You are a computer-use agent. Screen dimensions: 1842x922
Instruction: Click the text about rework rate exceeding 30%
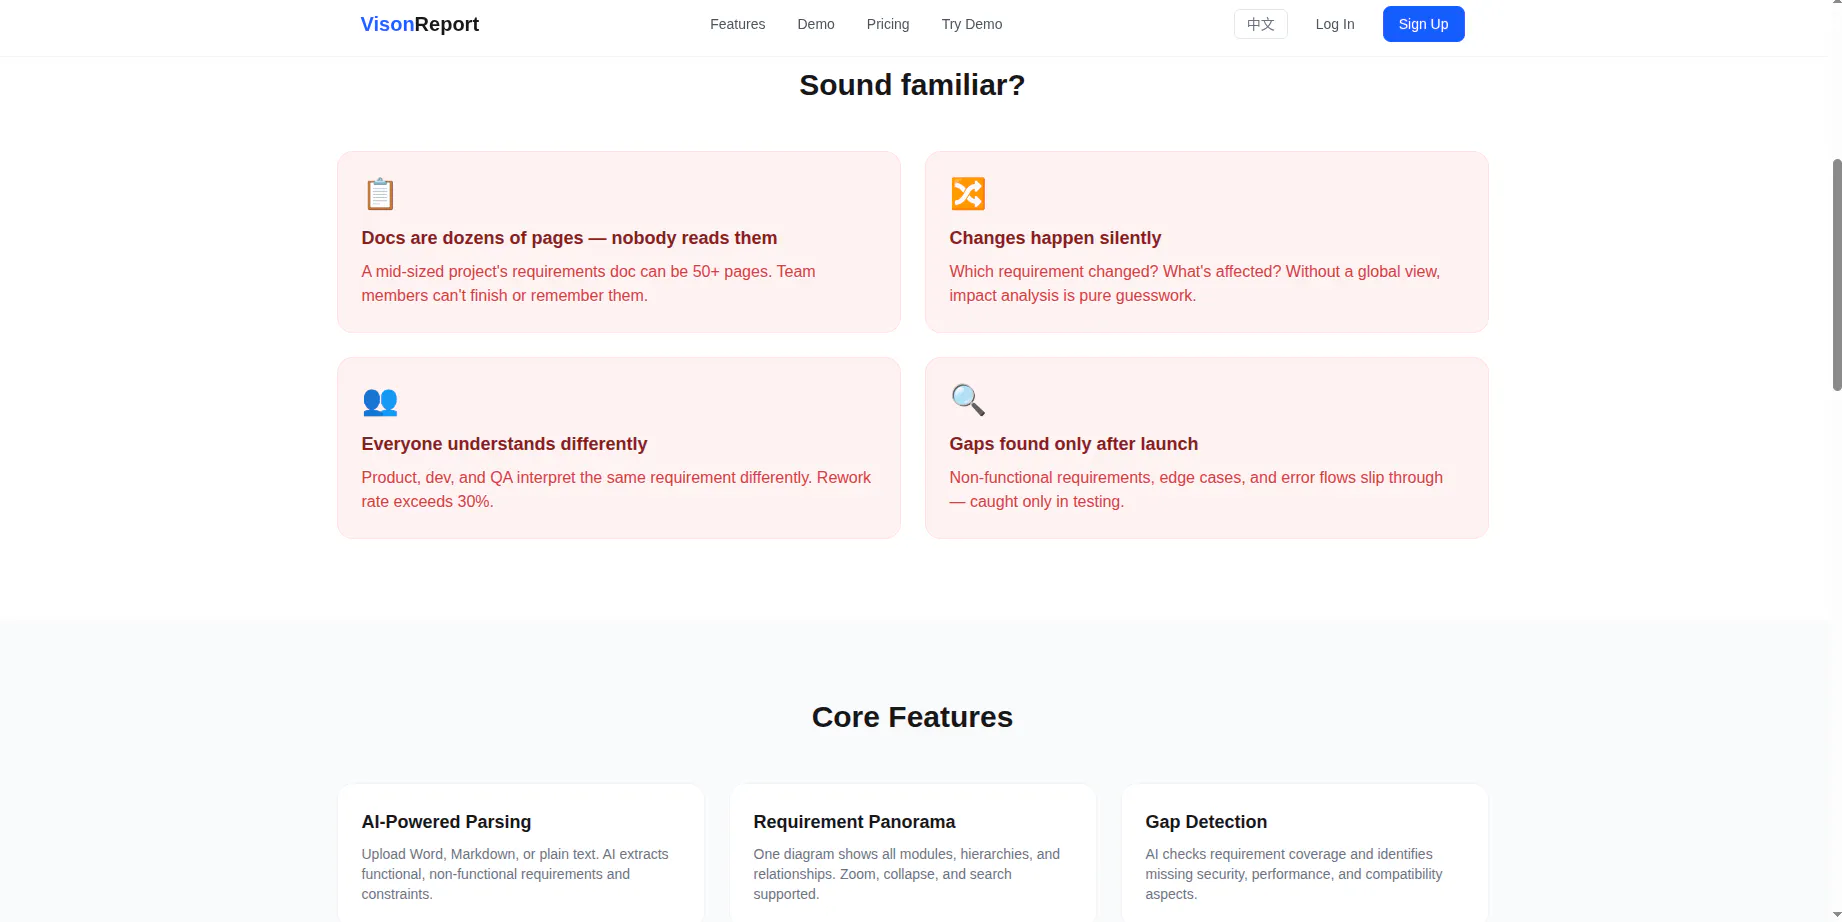coord(616,490)
